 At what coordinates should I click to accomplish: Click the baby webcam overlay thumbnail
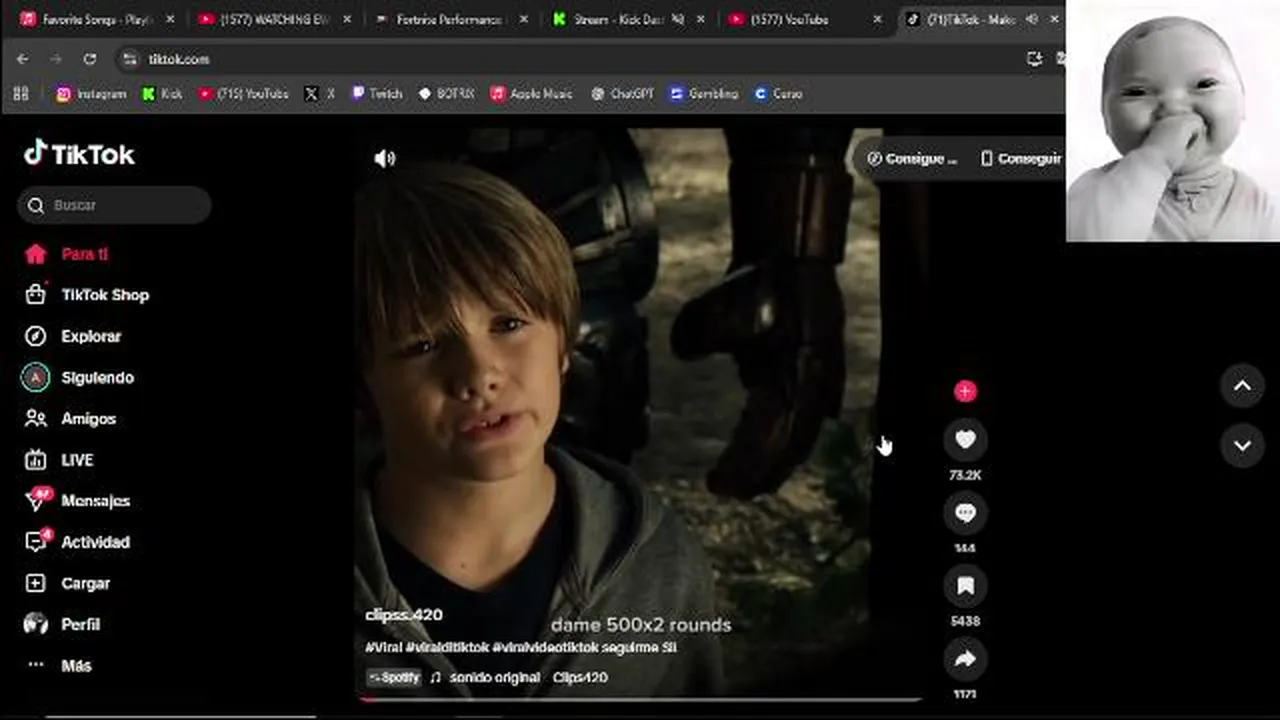pyautogui.click(x=1172, y=120)
